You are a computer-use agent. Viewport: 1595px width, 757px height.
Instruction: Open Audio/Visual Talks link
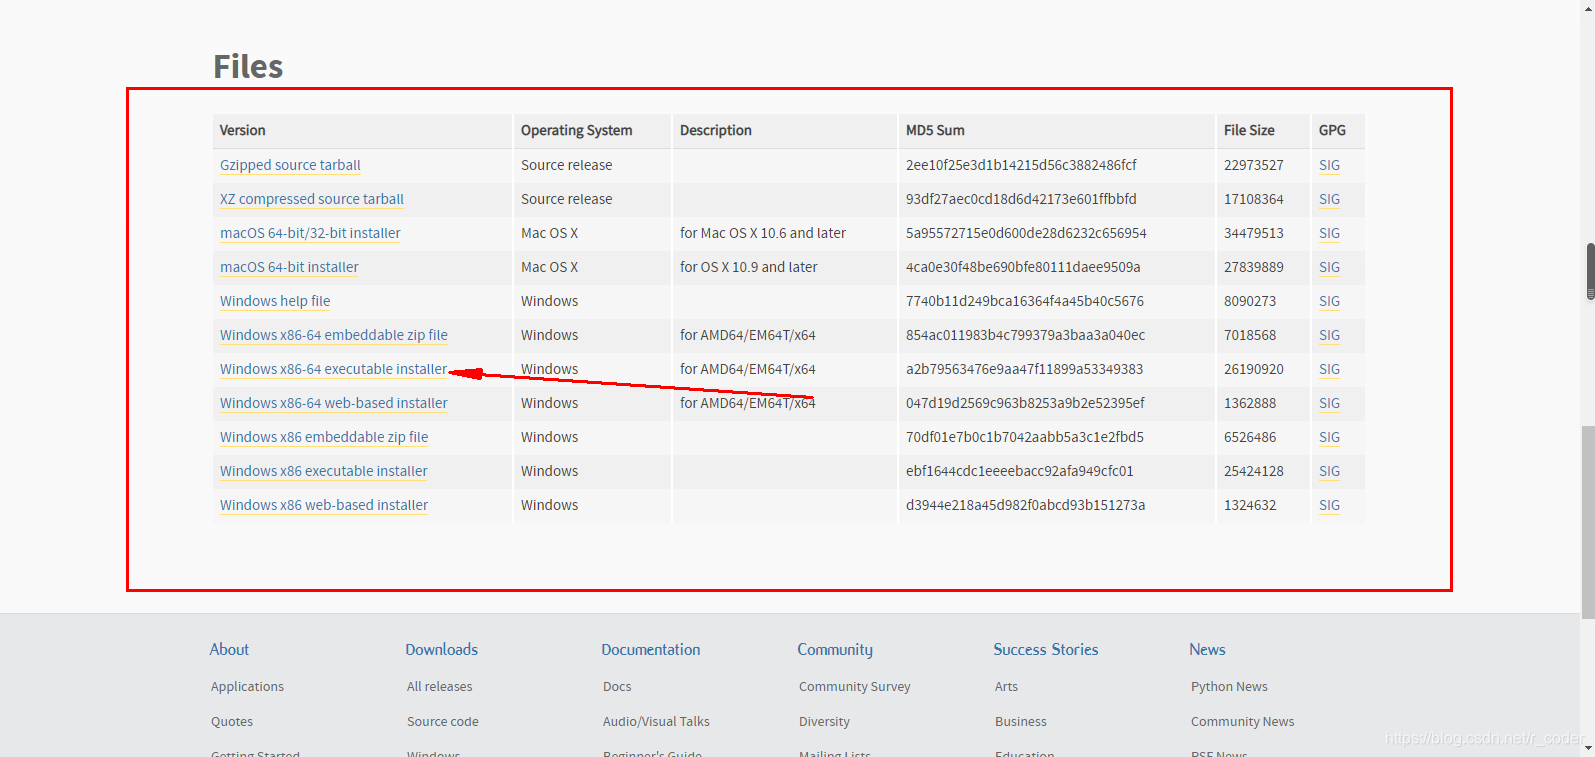tap(656, 721)
